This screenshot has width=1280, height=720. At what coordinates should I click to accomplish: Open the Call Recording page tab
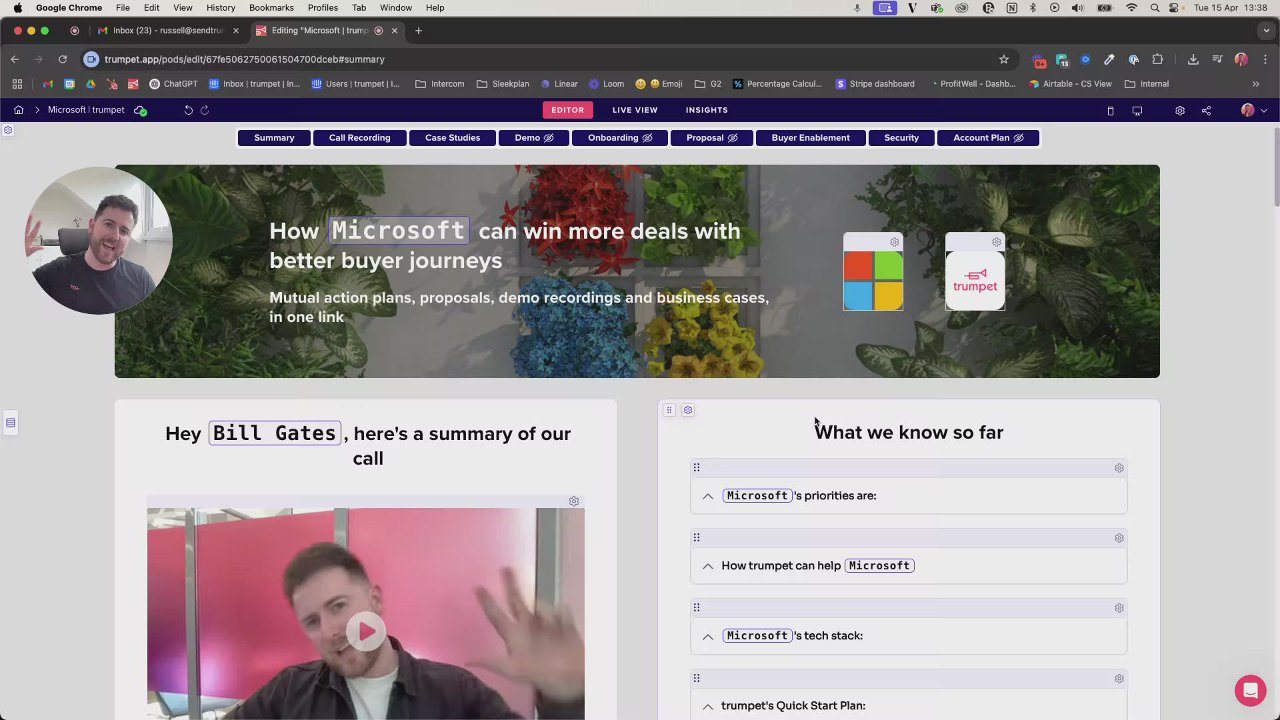(360, 138)
